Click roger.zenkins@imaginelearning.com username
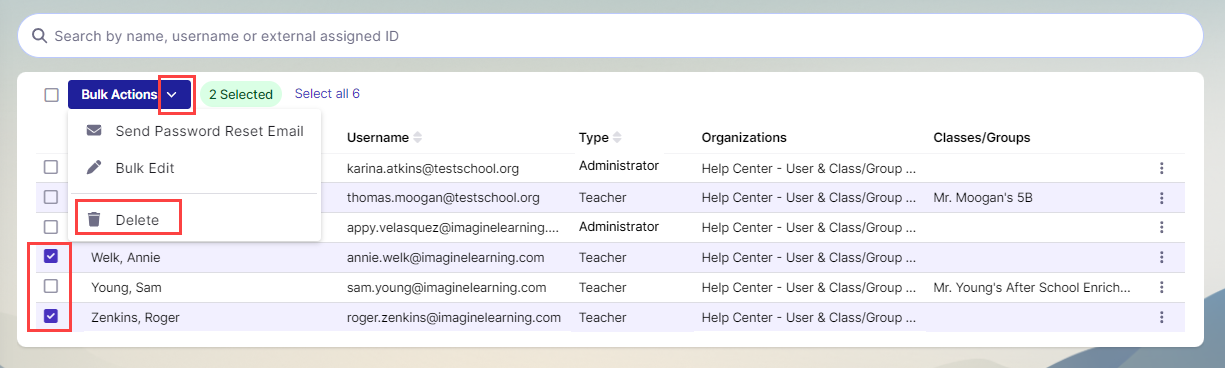 [x=454, y=317]
